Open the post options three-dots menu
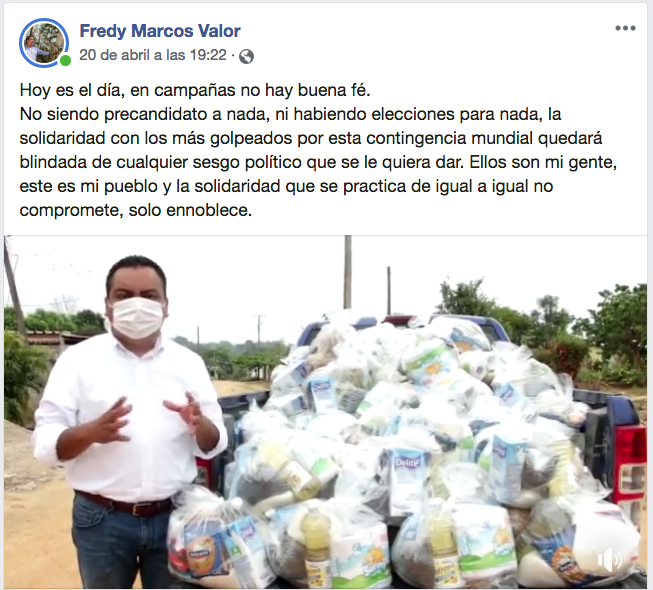The height and width of the screenshot is (590, 653). [x=625, y=28]
